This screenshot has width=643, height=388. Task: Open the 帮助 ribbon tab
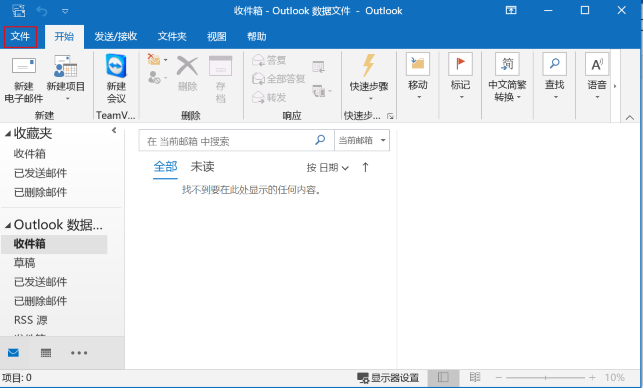256,37
